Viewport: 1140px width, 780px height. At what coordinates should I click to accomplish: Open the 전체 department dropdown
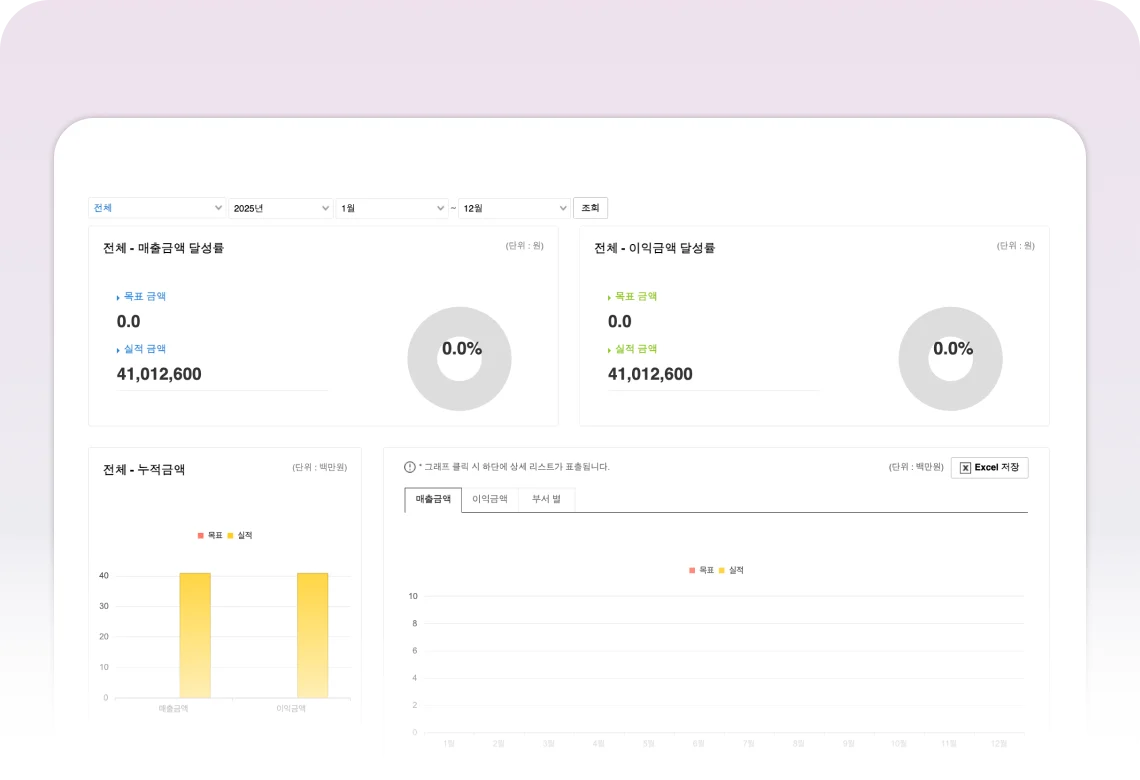click(x=157, y=208)
